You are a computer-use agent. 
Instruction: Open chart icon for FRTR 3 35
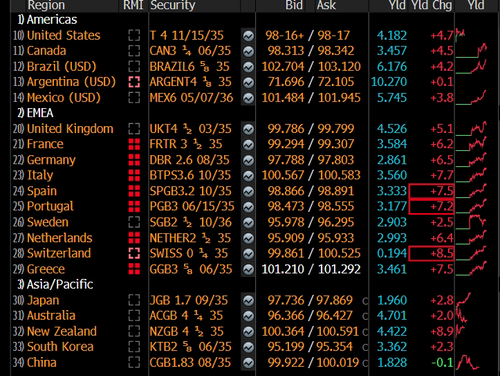pos(248,145)
